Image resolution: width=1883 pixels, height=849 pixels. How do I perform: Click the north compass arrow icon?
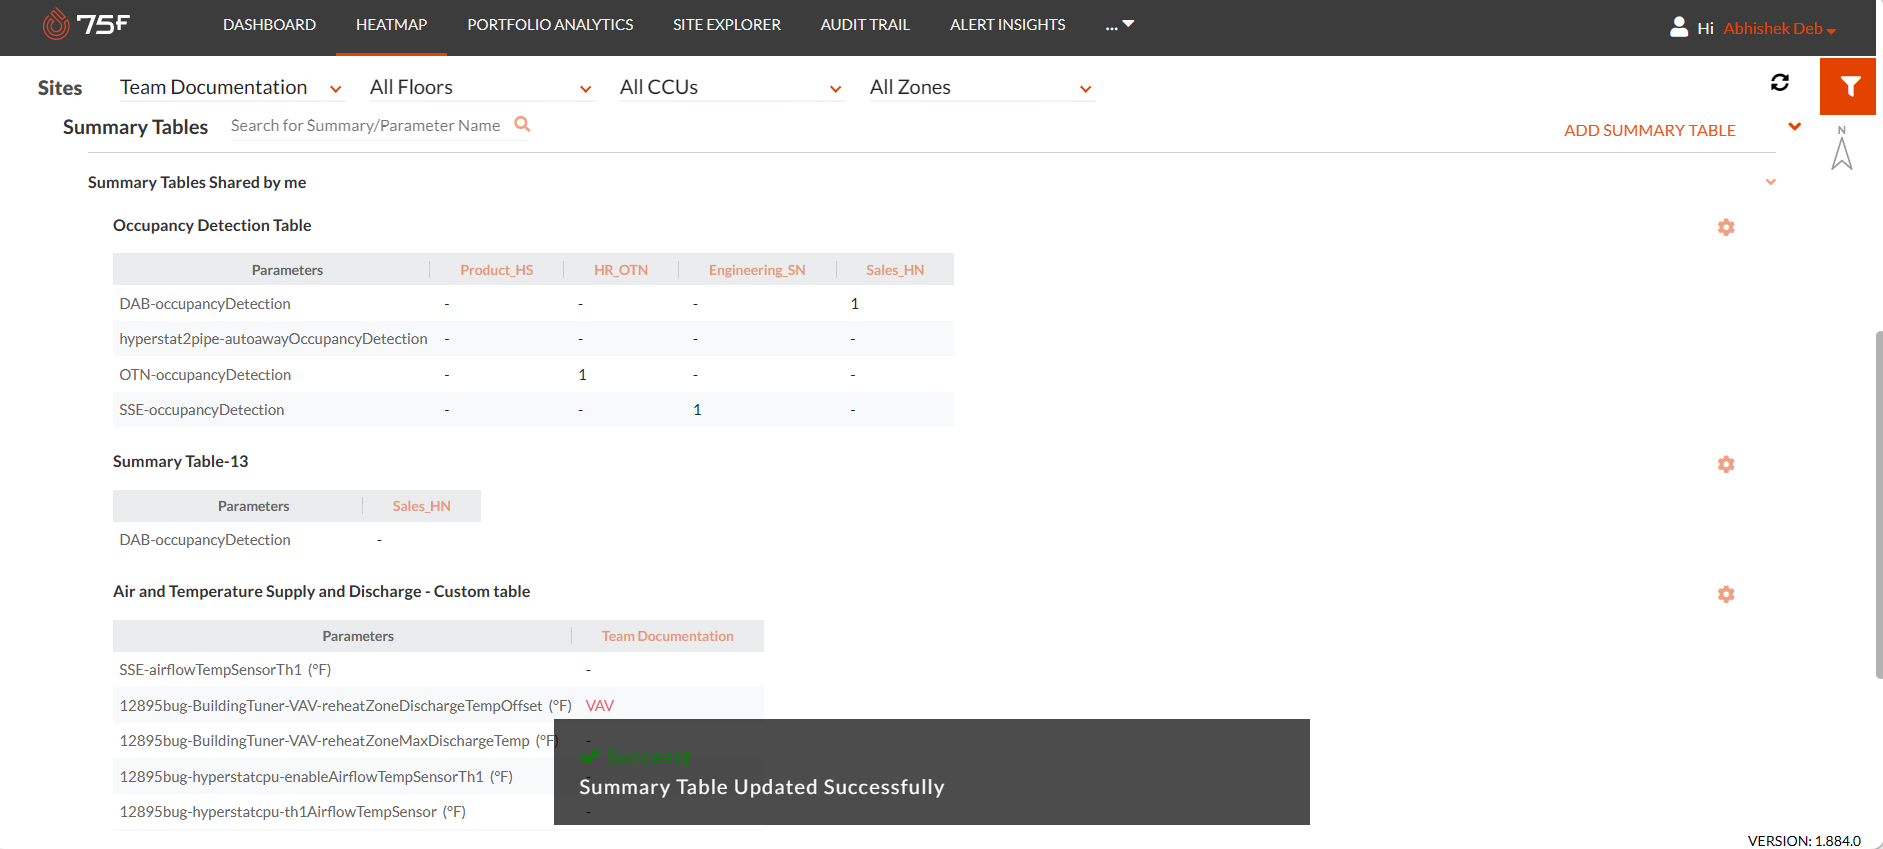tap(1842, 148)
